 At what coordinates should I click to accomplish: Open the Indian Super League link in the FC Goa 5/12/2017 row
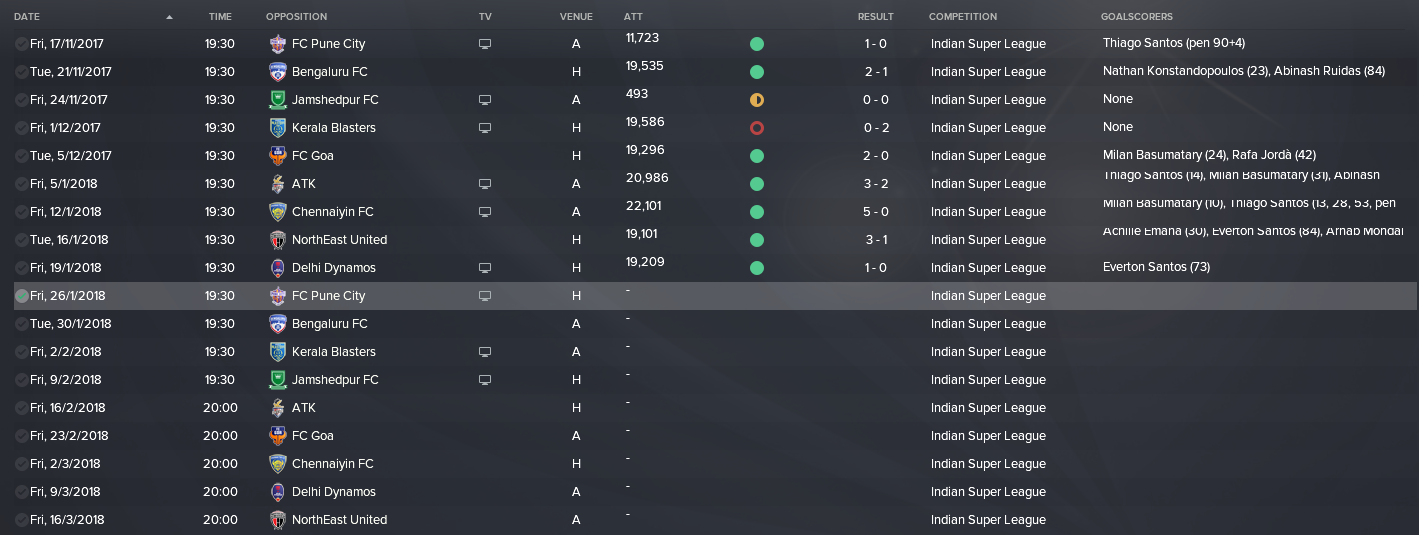(x=988, y=156)
